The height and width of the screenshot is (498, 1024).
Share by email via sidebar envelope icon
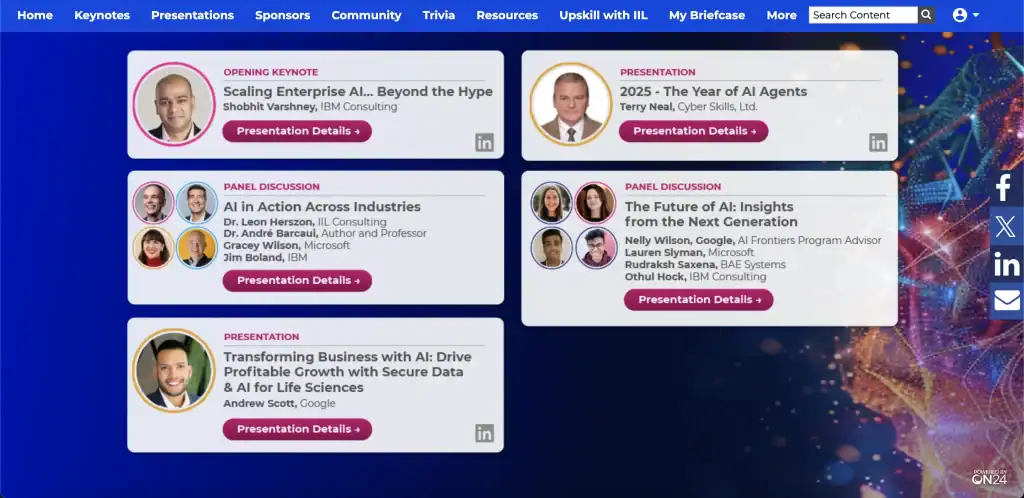pyautogui.click(x=1006, y=301)
